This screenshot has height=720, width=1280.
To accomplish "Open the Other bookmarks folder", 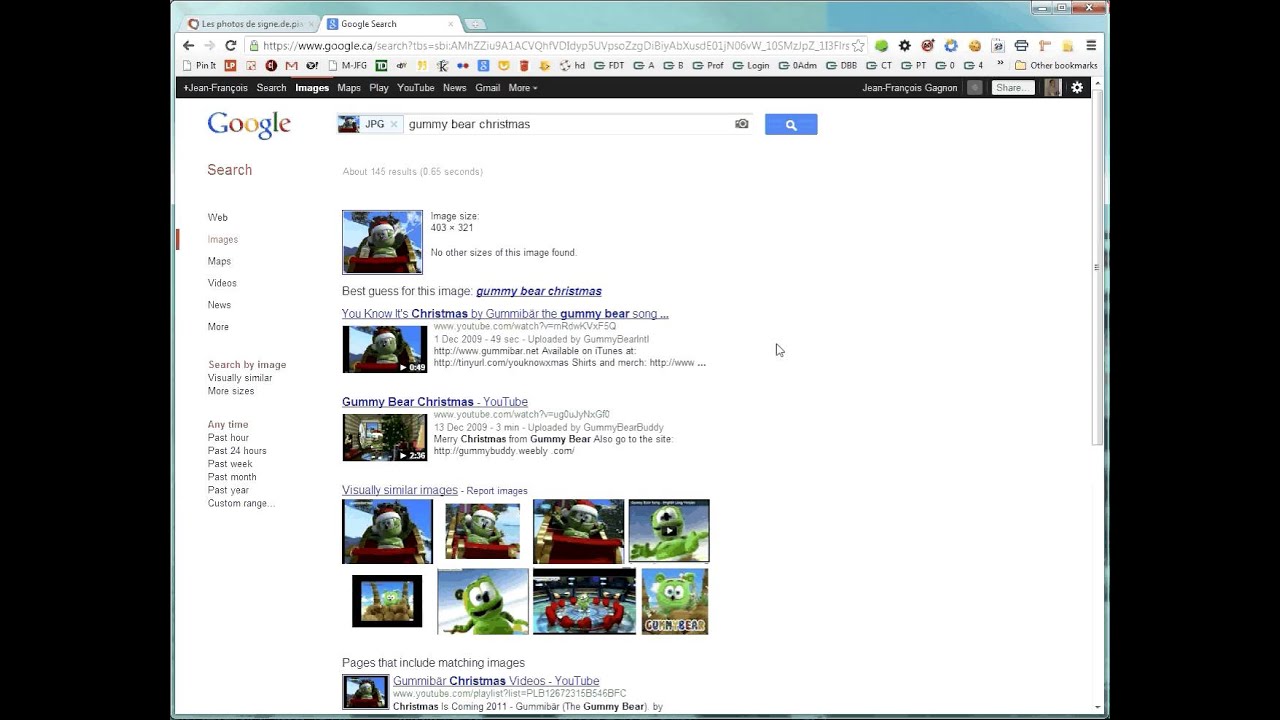I will 1055,65.
